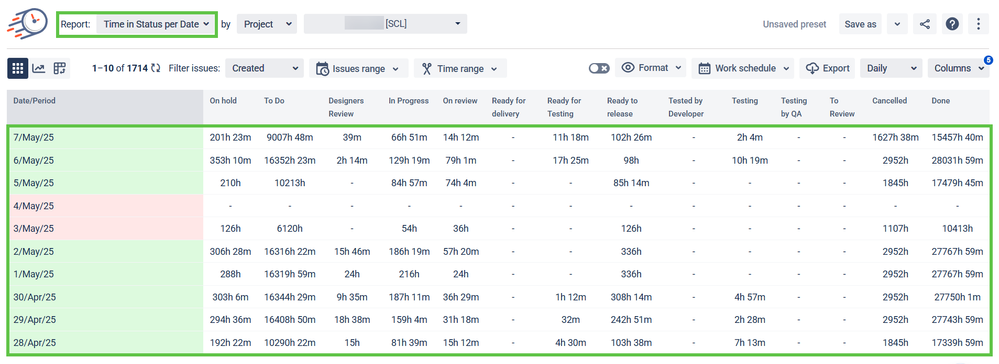Screen dimensions: 999x364
Task: Click the 308h 14m Ready to release value
Action: [x=631, y=297]
